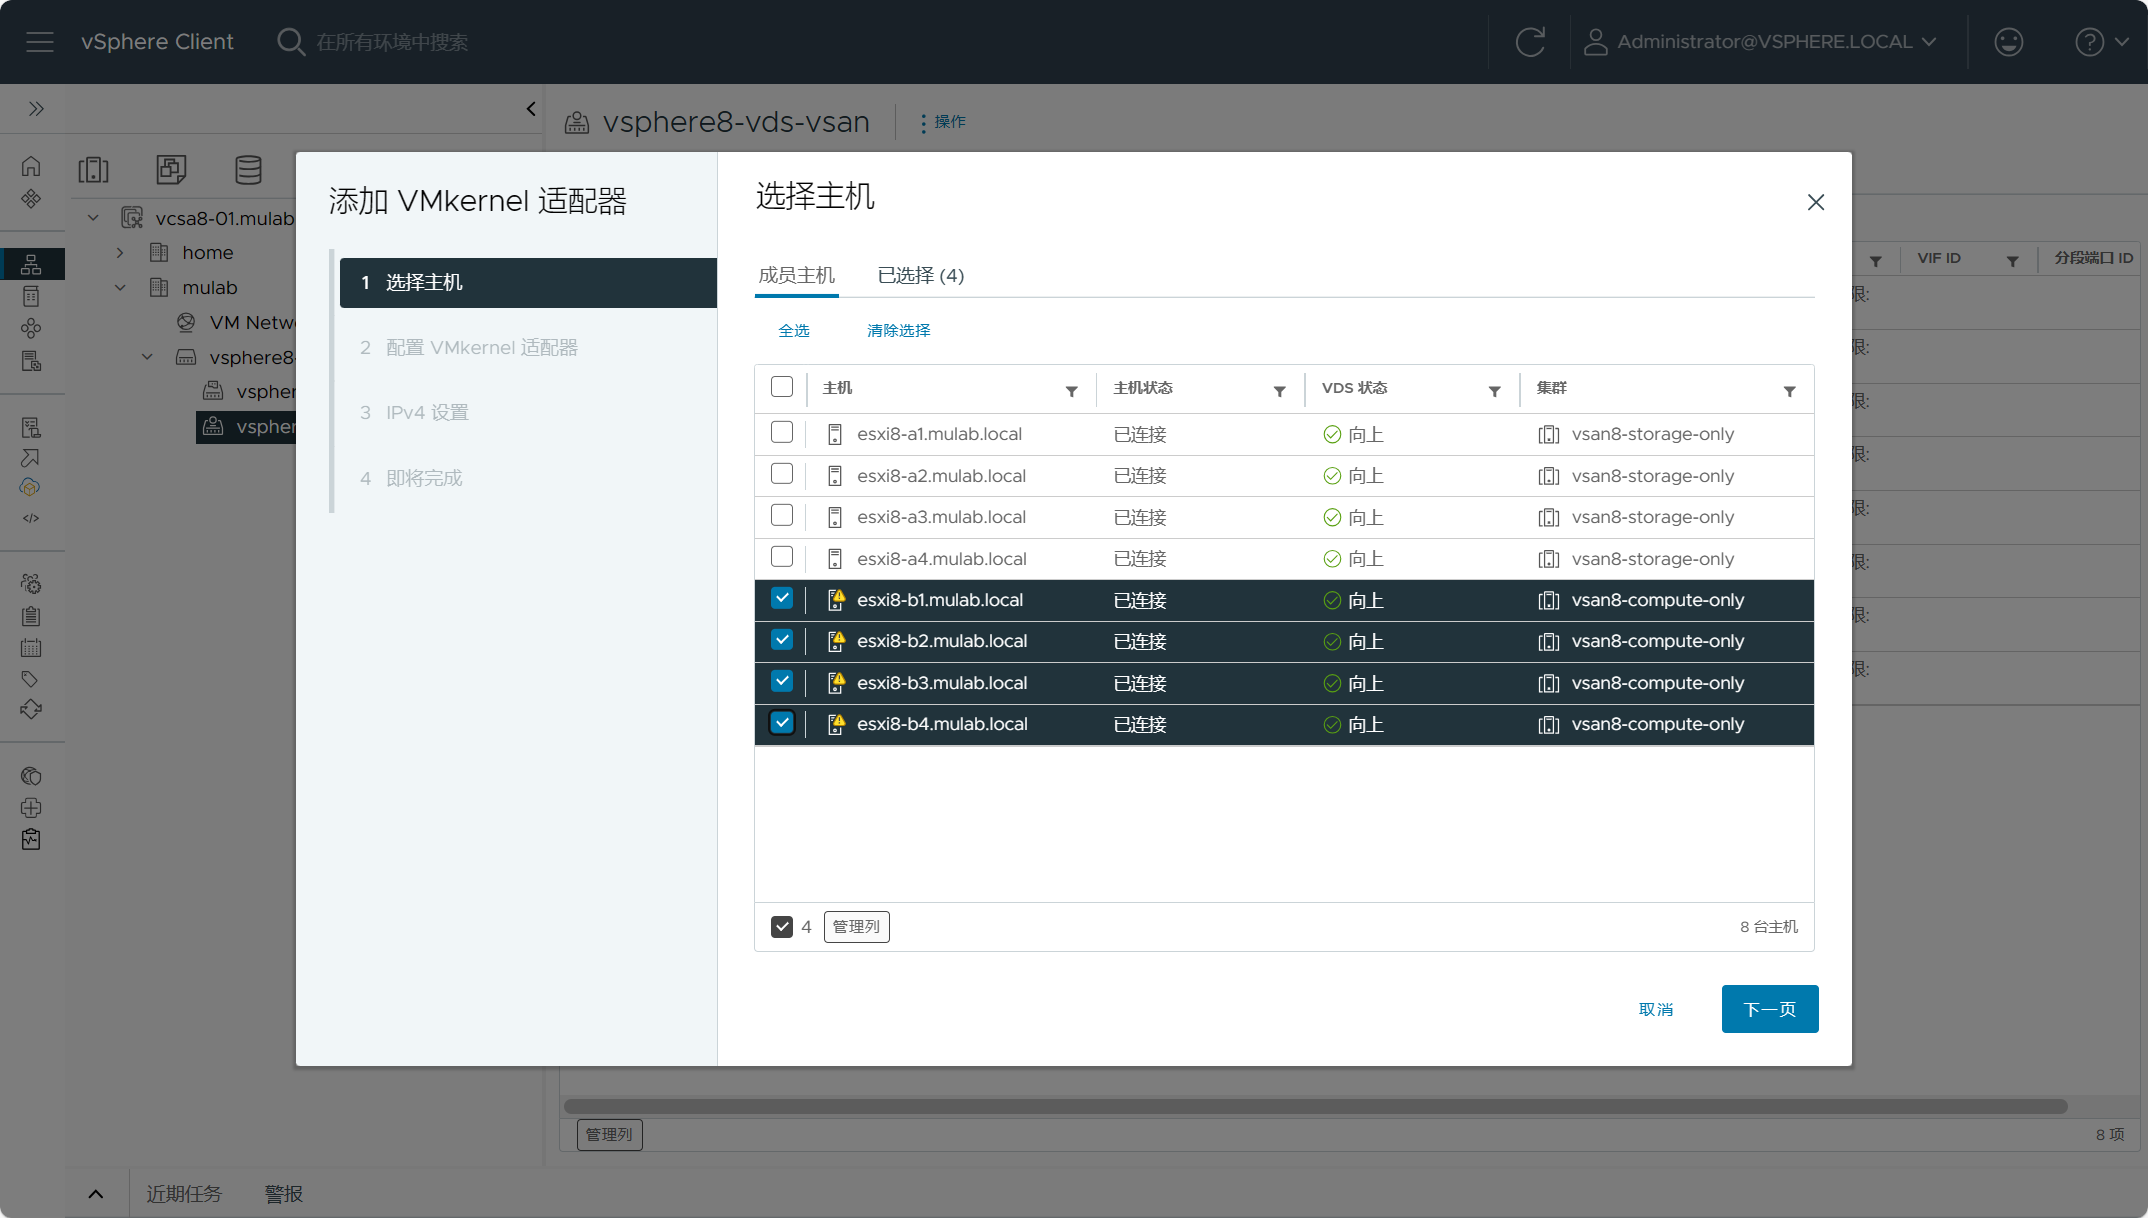Switch to the 成员主机 tab
2148x1218 pixels.
point(796,275)
